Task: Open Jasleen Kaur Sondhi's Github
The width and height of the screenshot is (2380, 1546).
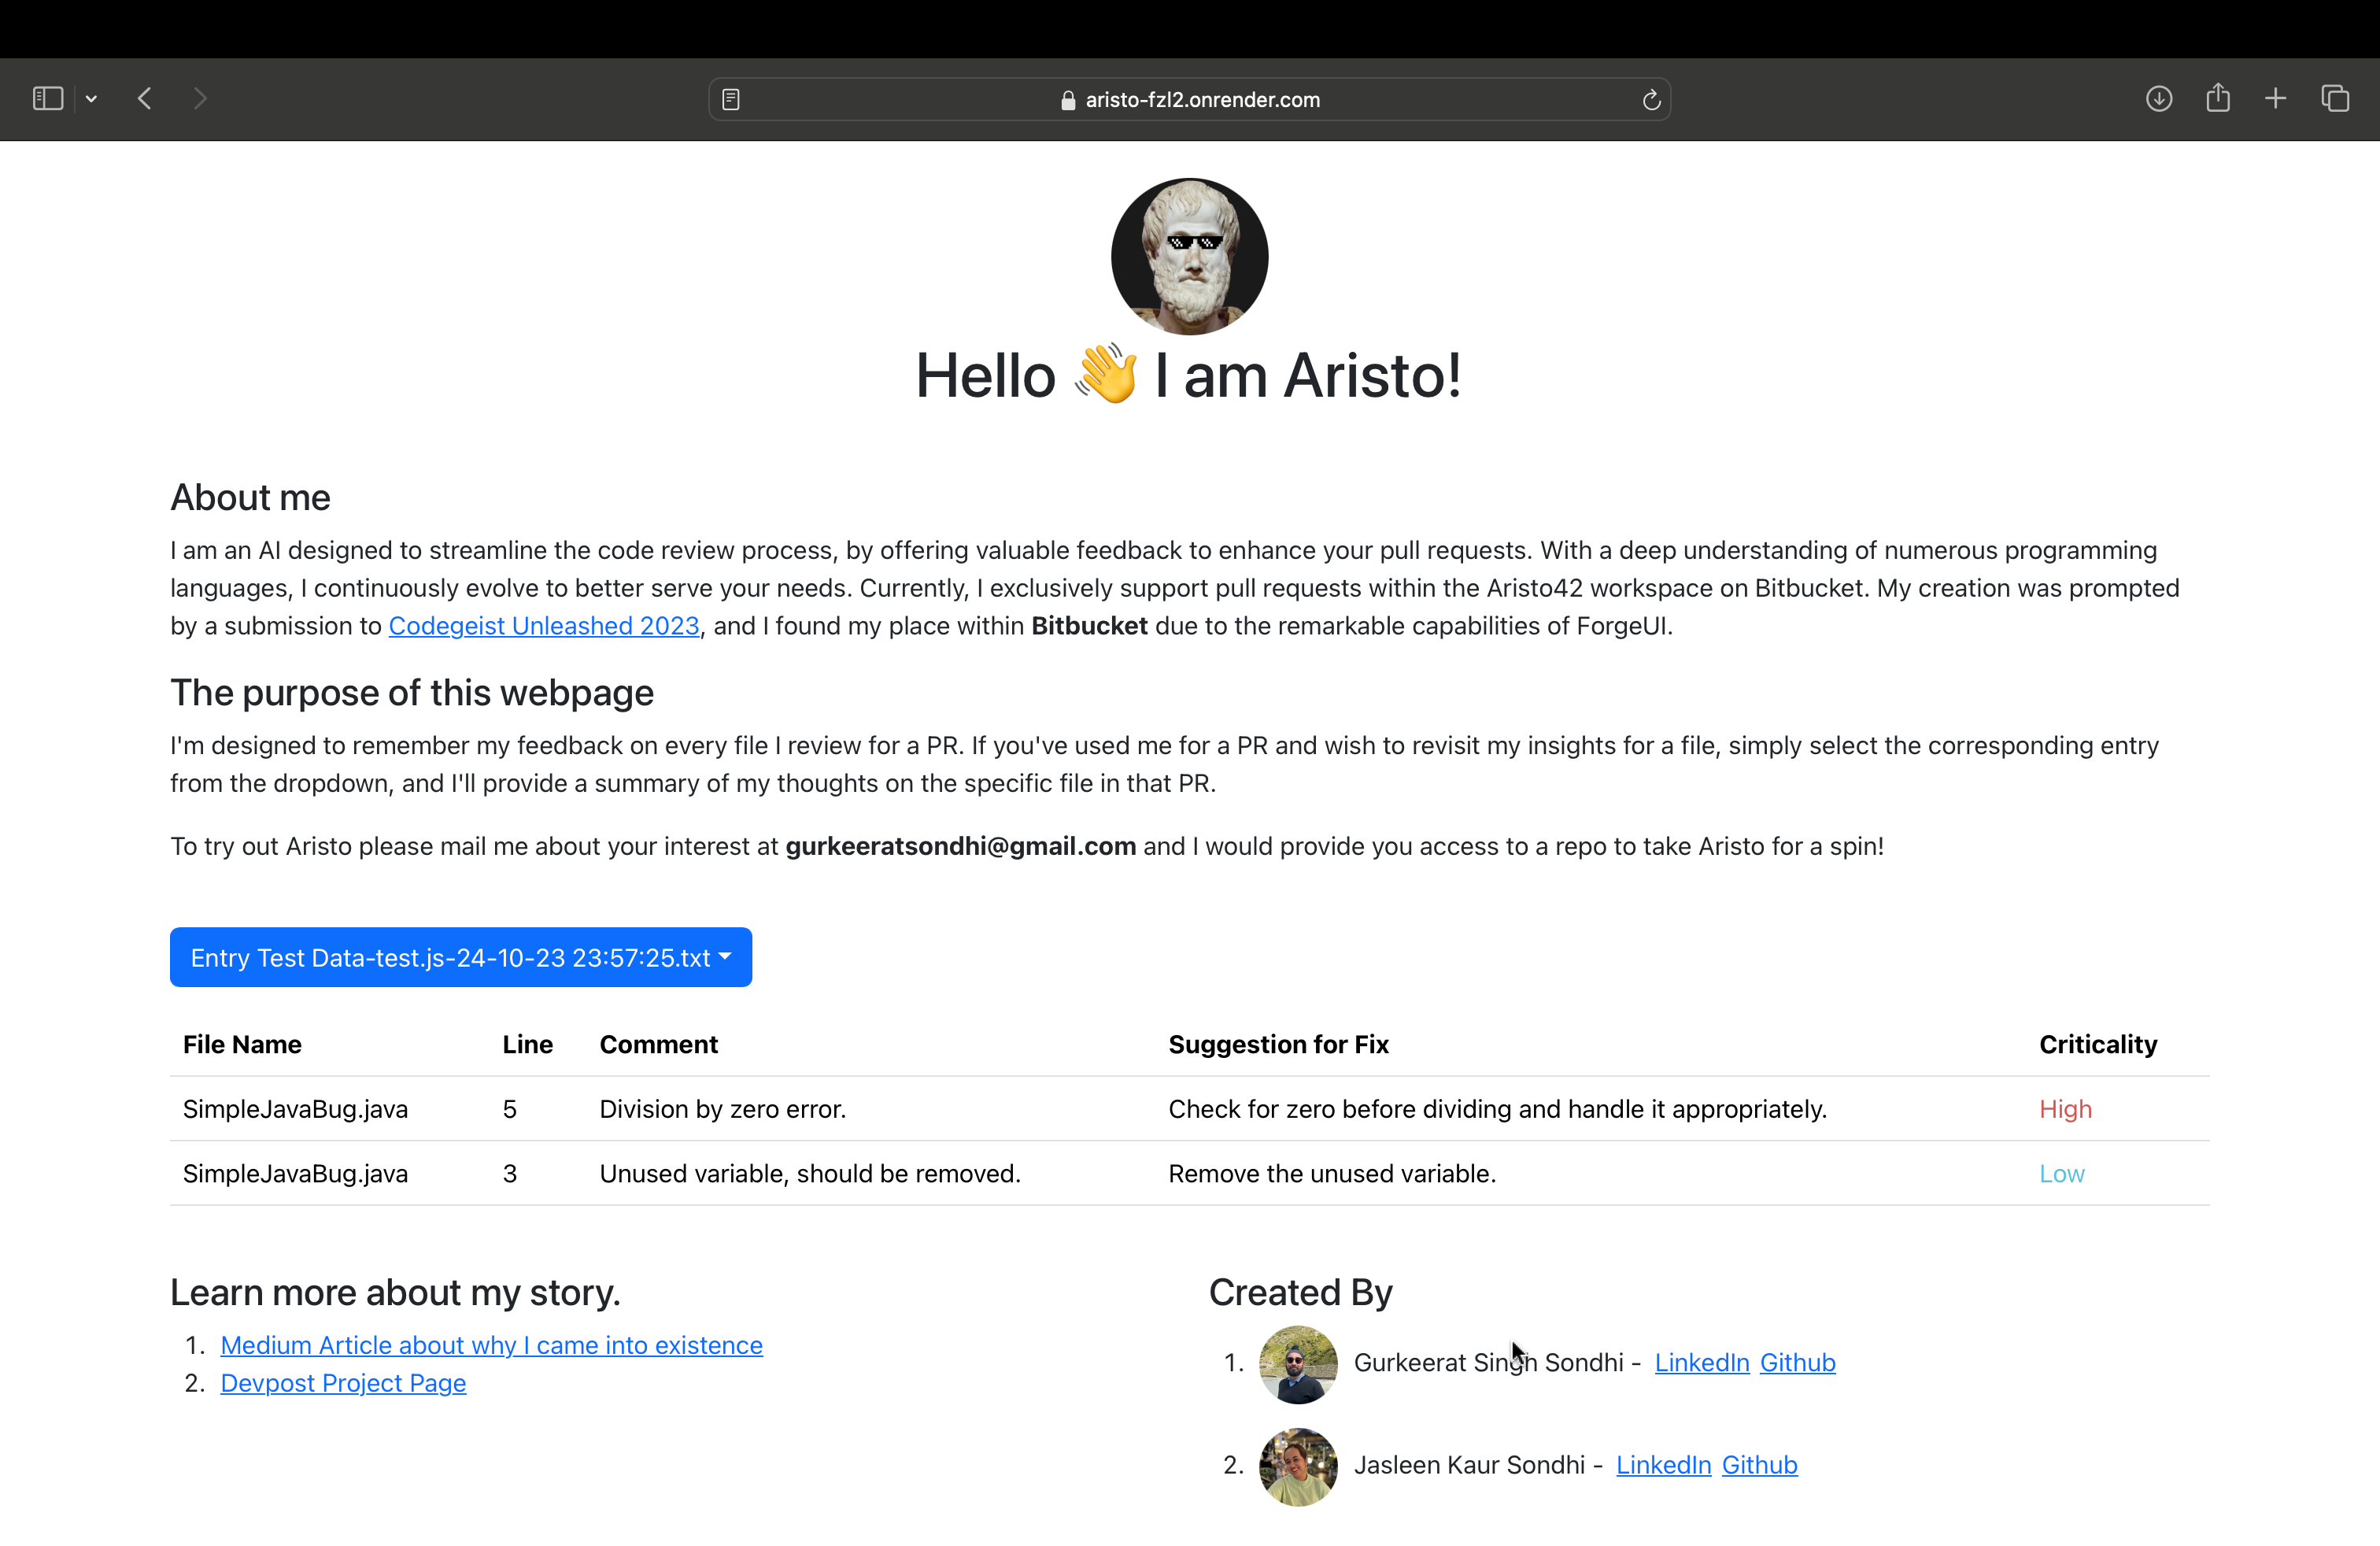Action: (x=1759, y=1464)
